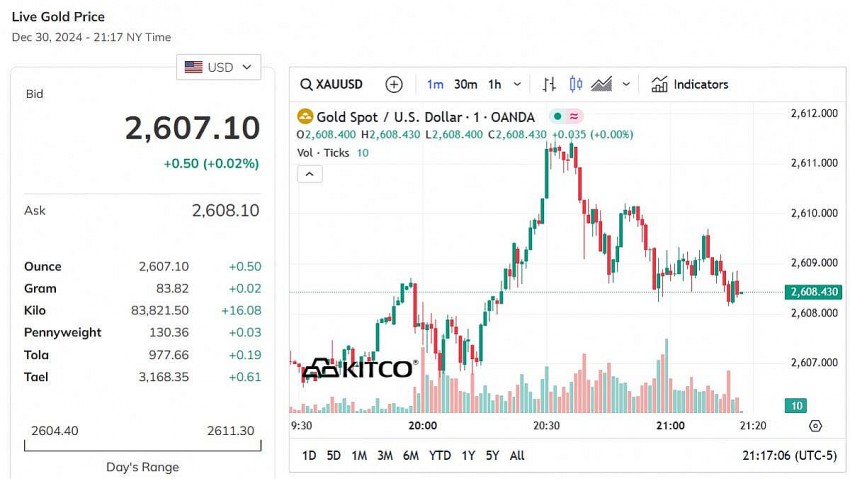Expand the chart style dropdown arrow
The width and height of the screenshot is (850, 479).
click(626, 85)
